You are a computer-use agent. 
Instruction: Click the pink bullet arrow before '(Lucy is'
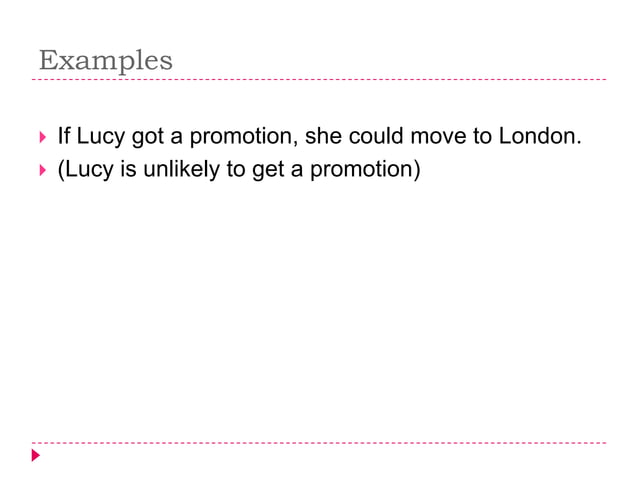[43, 170]
